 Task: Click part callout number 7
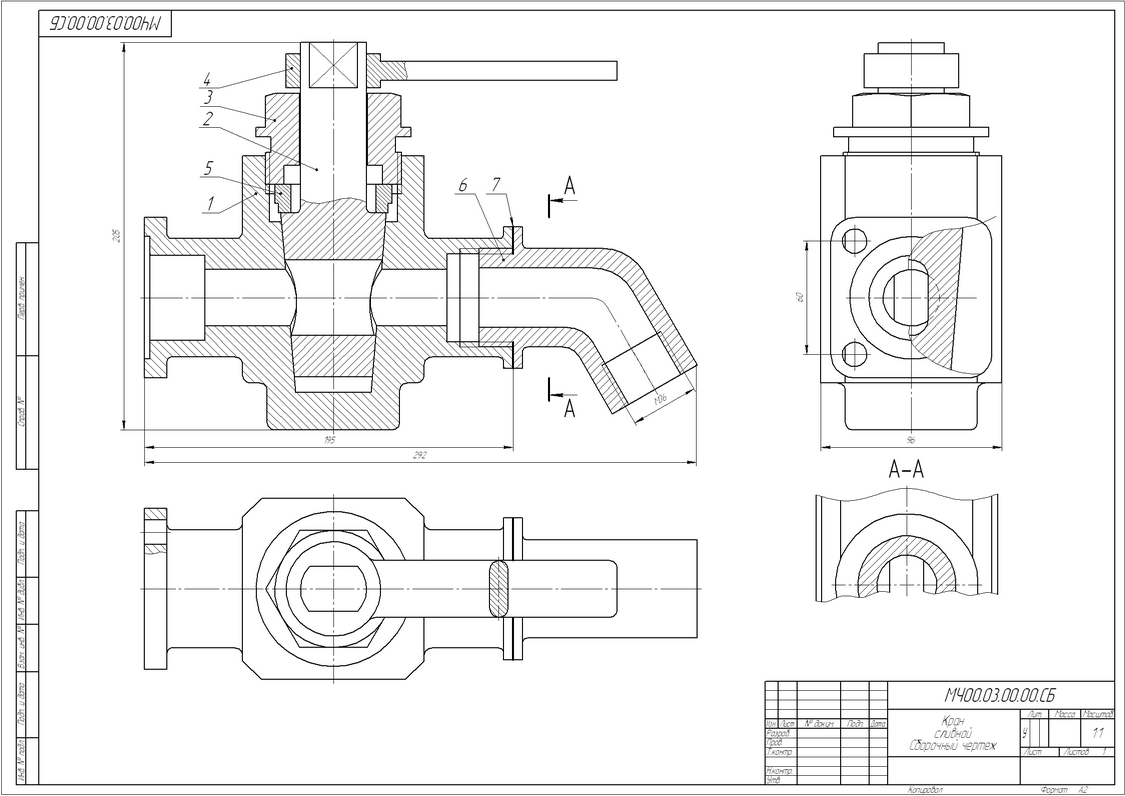(496, 184)
